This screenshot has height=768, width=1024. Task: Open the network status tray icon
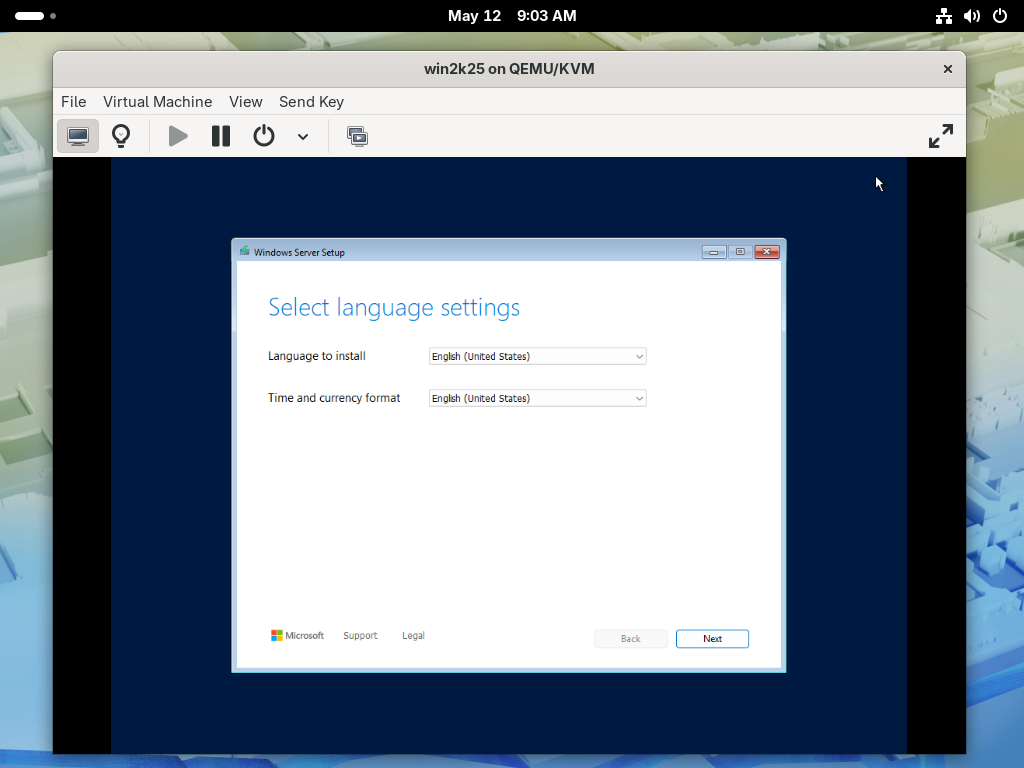coord(944,16)
